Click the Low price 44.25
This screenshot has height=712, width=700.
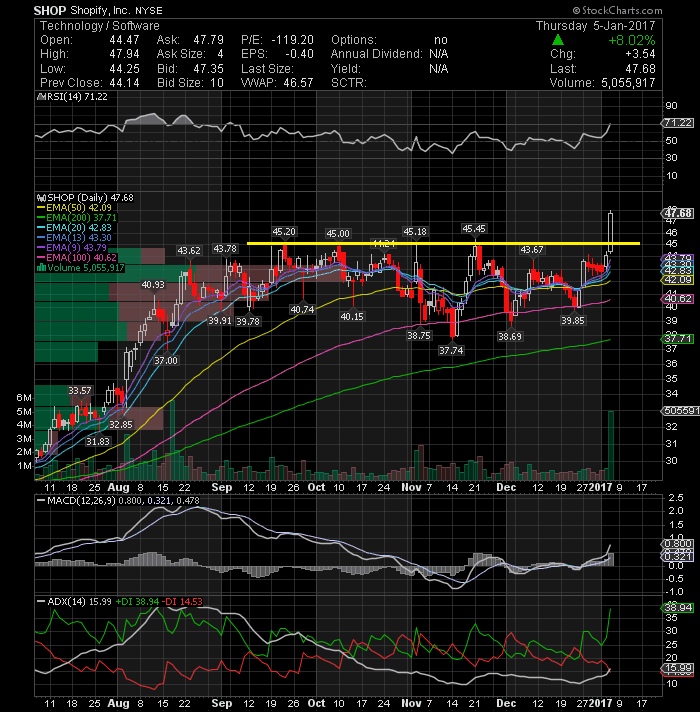coord(124,69)
